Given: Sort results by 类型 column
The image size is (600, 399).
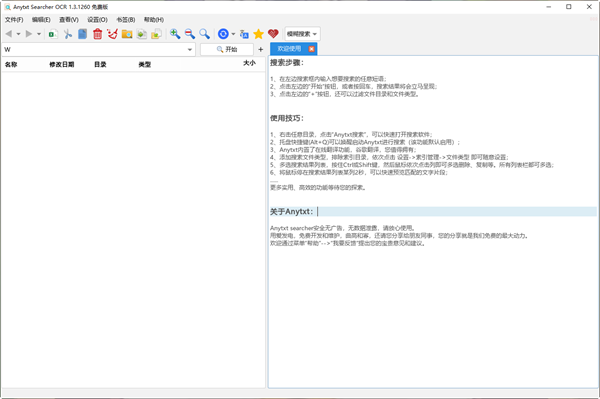Looking at the screenshot, I should [x=145, y=64].
